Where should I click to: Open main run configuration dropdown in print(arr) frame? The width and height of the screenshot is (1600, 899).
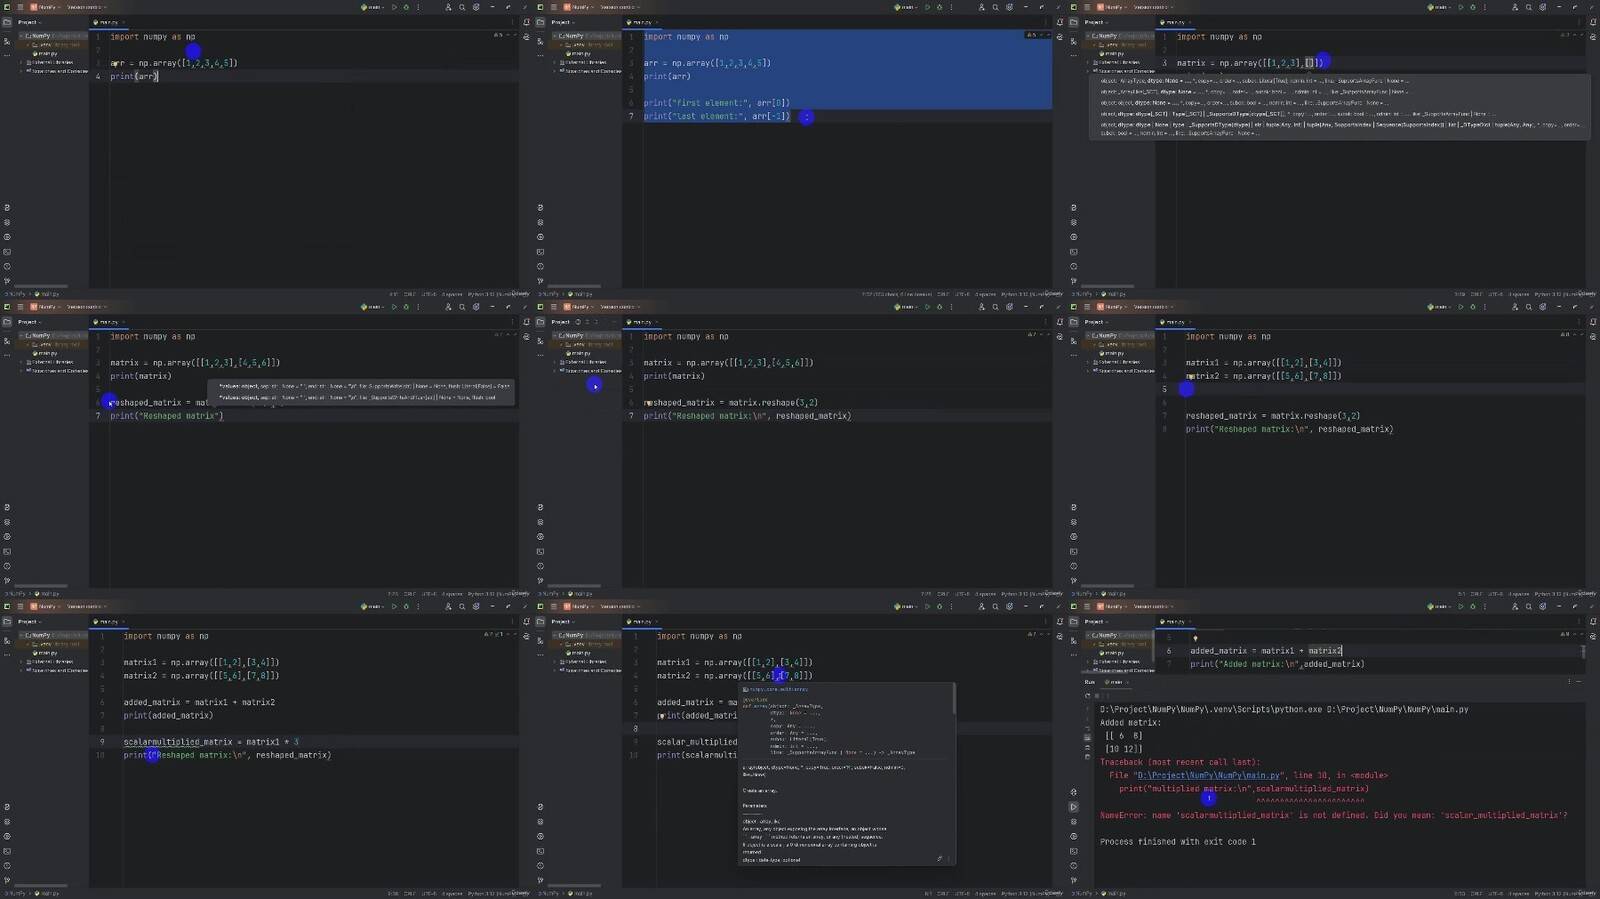tap(372, 7)
